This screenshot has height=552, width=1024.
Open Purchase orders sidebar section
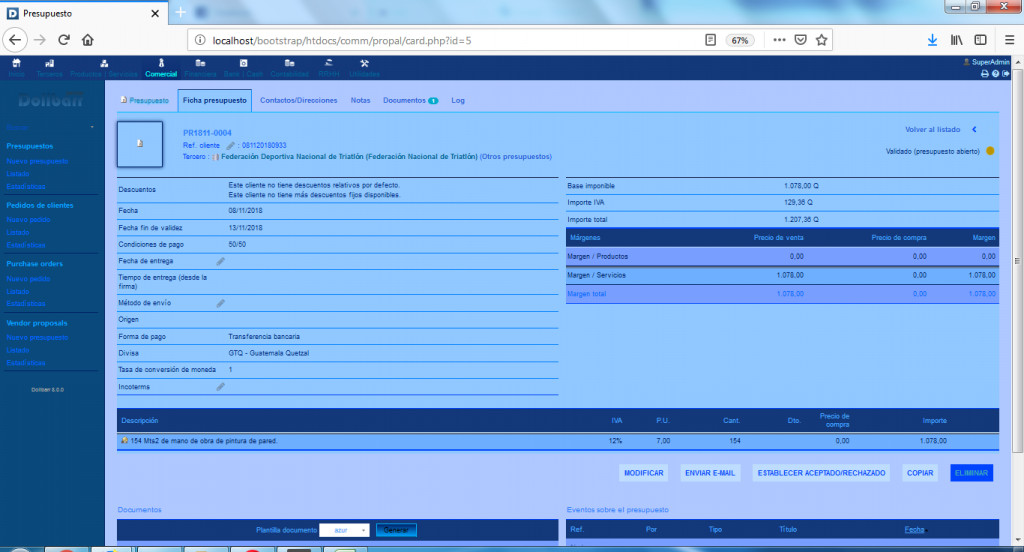point(35,264)
